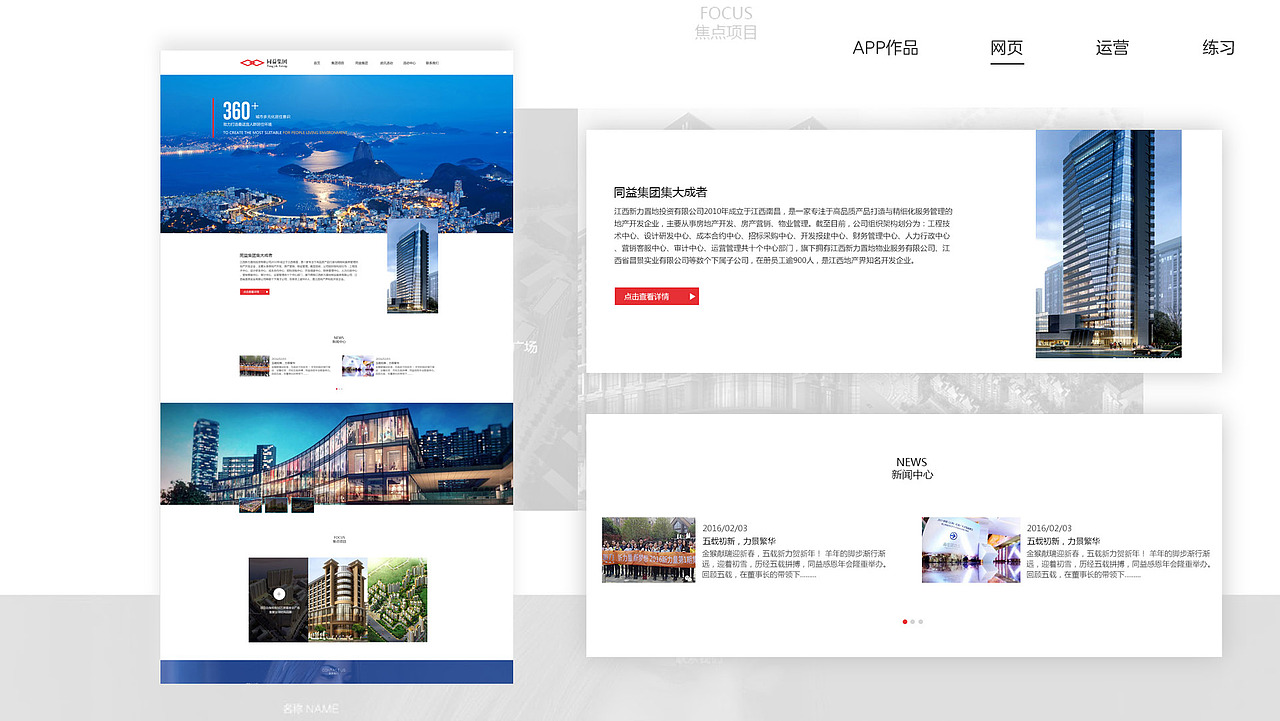This screenshot has height=721, width=1280.
Task: Open the APP作品 tab
Action: [885, 48]
